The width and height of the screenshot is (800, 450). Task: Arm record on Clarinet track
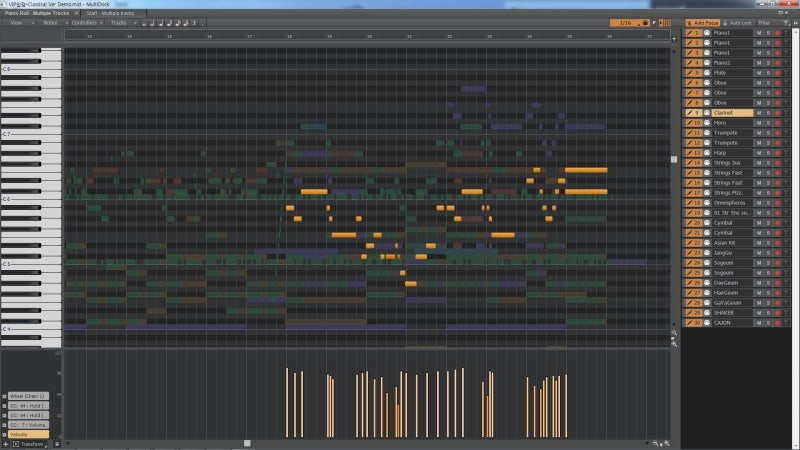(777, 113)
